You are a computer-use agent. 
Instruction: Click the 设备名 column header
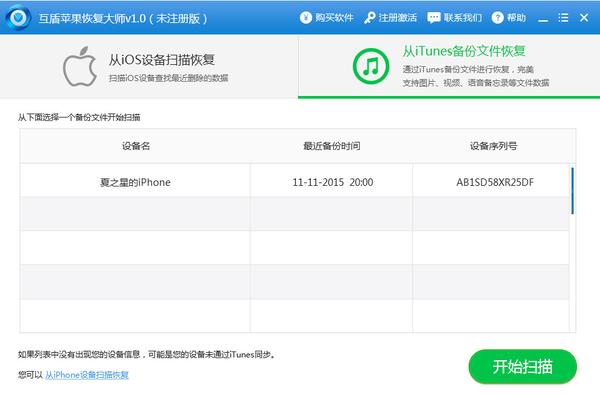click(x=136, y=146)
